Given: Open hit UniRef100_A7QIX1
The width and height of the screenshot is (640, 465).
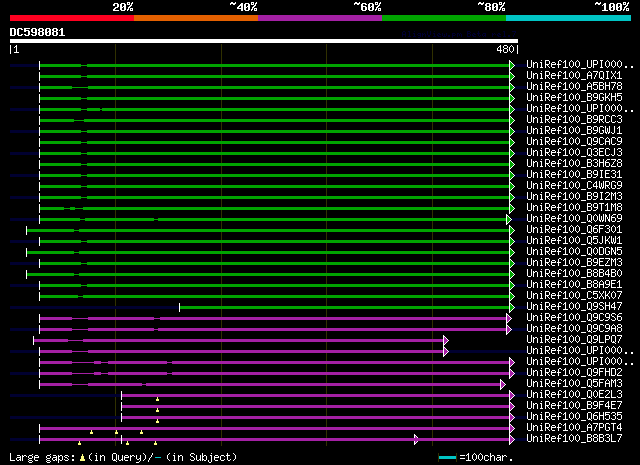Looking at the screenshot, I should pyautogui.click(x=574, y=76).
